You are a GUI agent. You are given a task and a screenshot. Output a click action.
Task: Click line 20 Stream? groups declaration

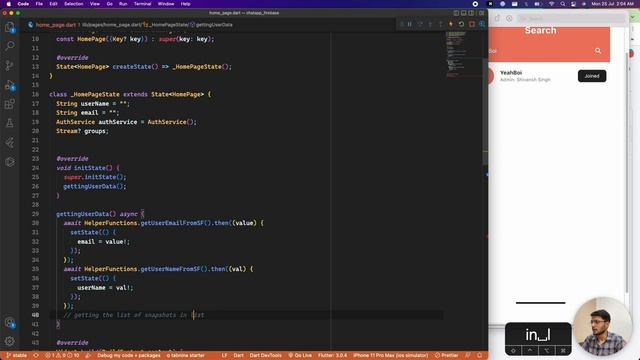pyautogui.click(x=82, y=131)
